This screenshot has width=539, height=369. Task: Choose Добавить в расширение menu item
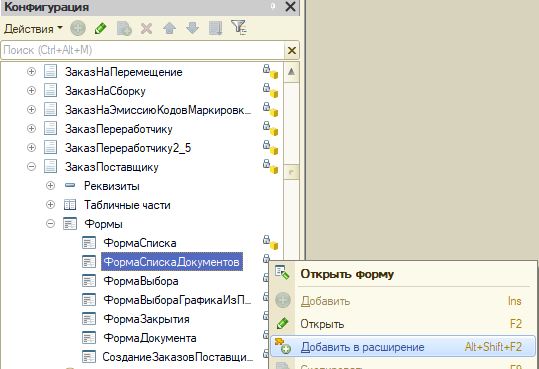click(x=403, y=346)
